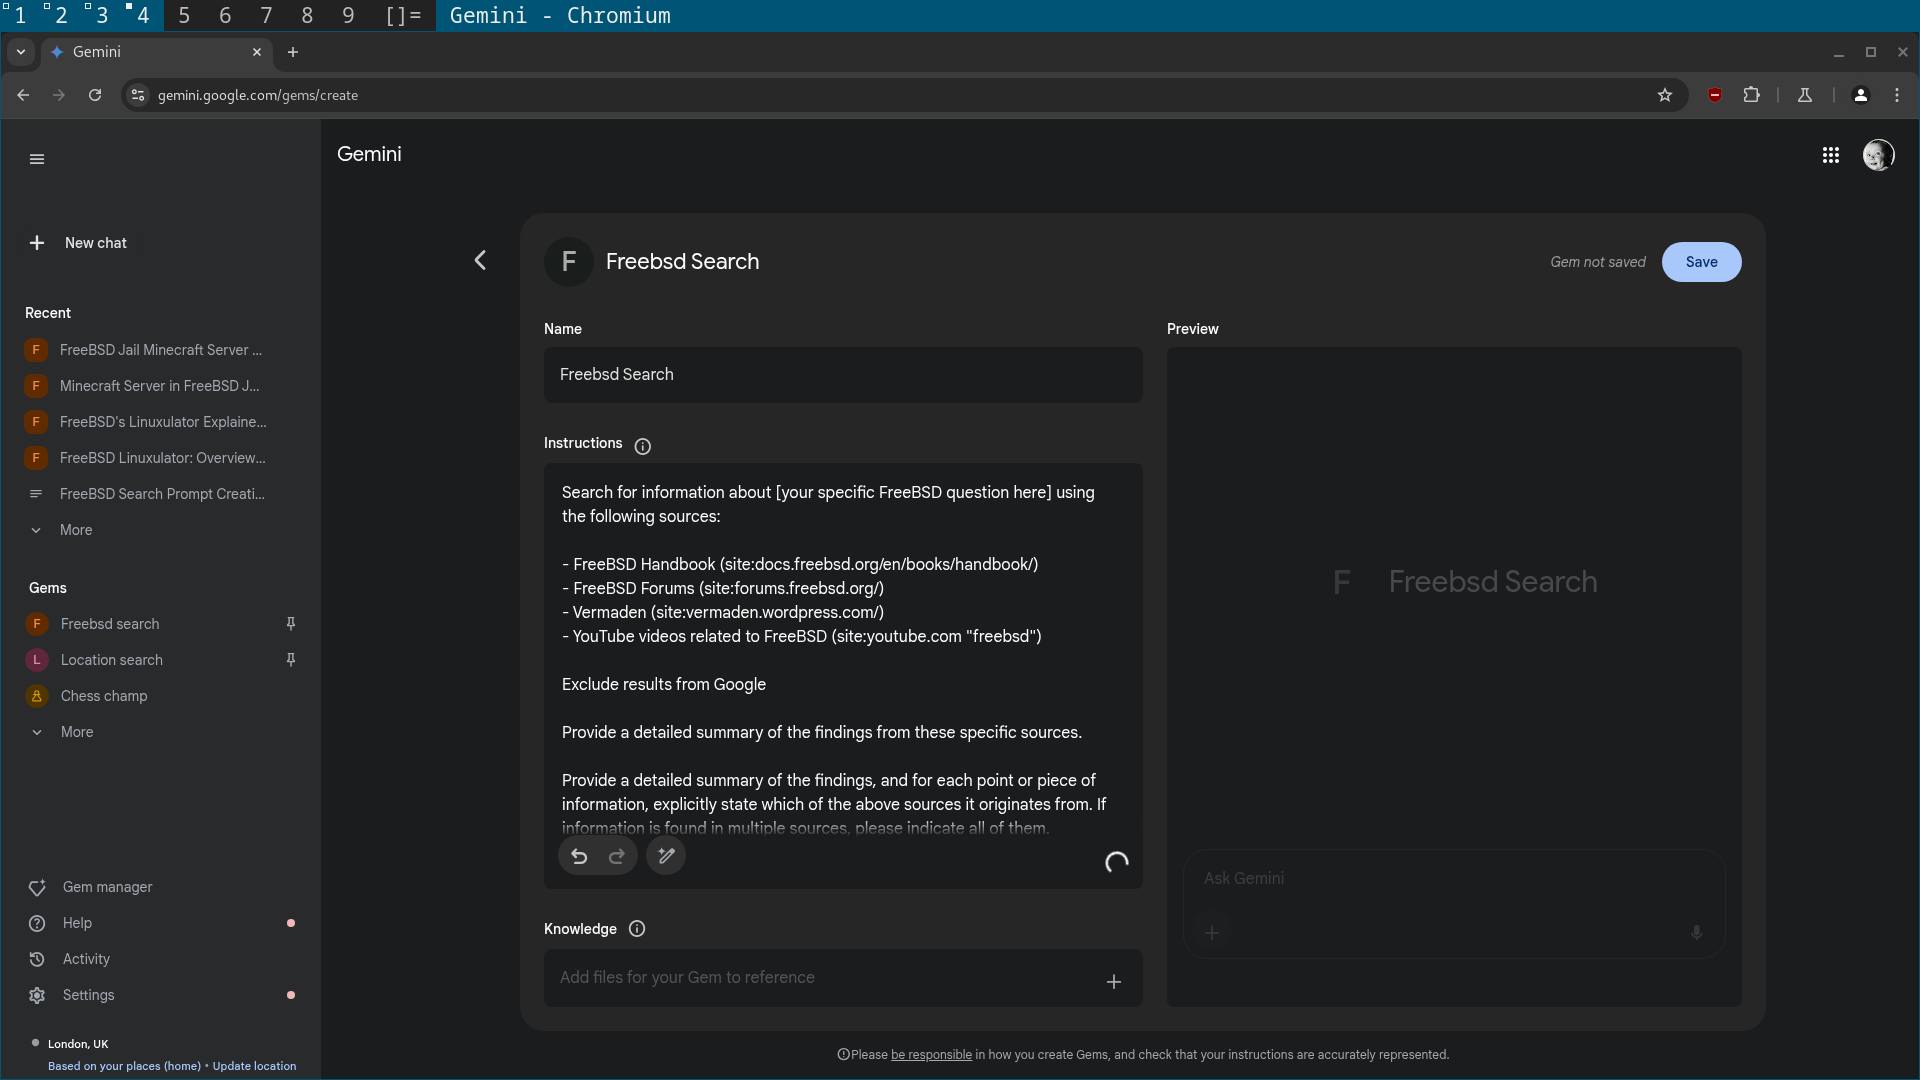Go back with the left chevron arrow

480,261
